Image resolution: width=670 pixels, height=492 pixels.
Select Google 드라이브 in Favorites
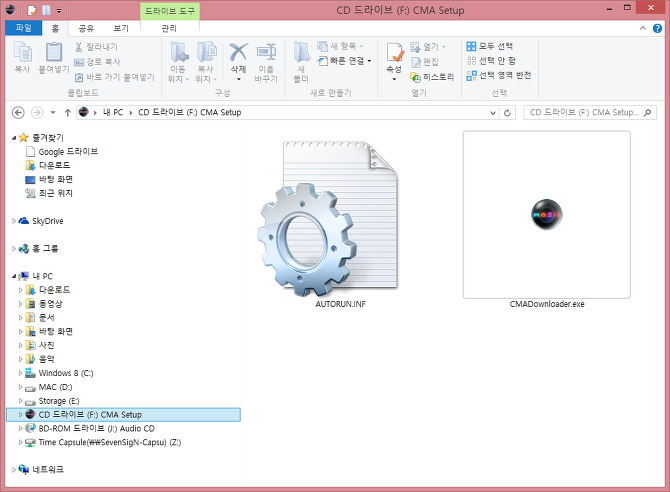pyautogui.click(x=62, y=152)
